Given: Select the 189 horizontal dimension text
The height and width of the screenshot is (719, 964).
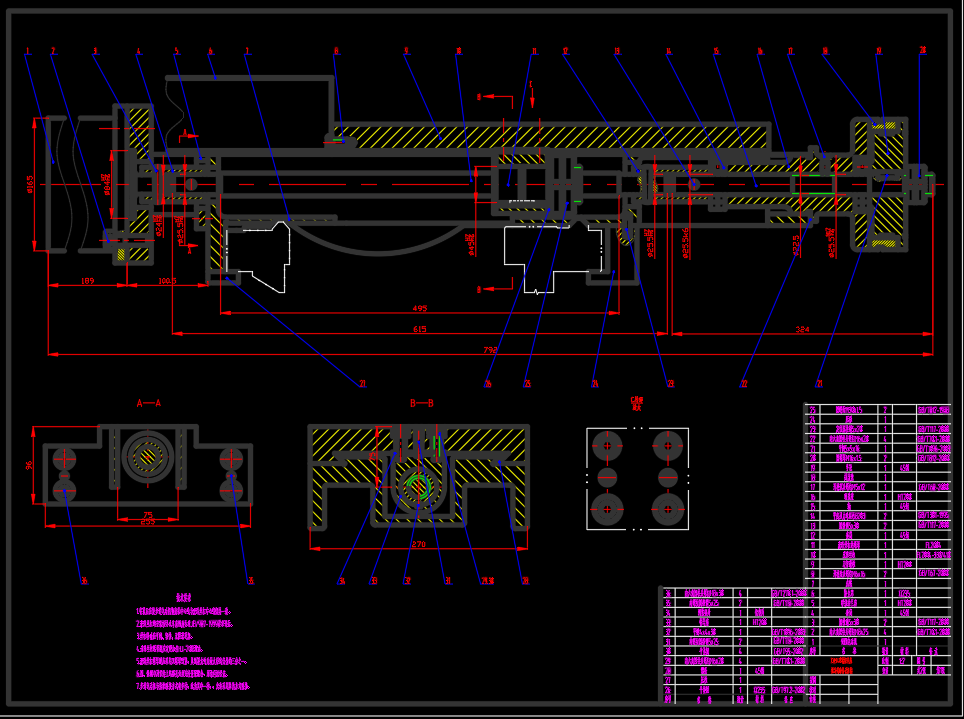Looking at the screenshot, I should (87, 281).
